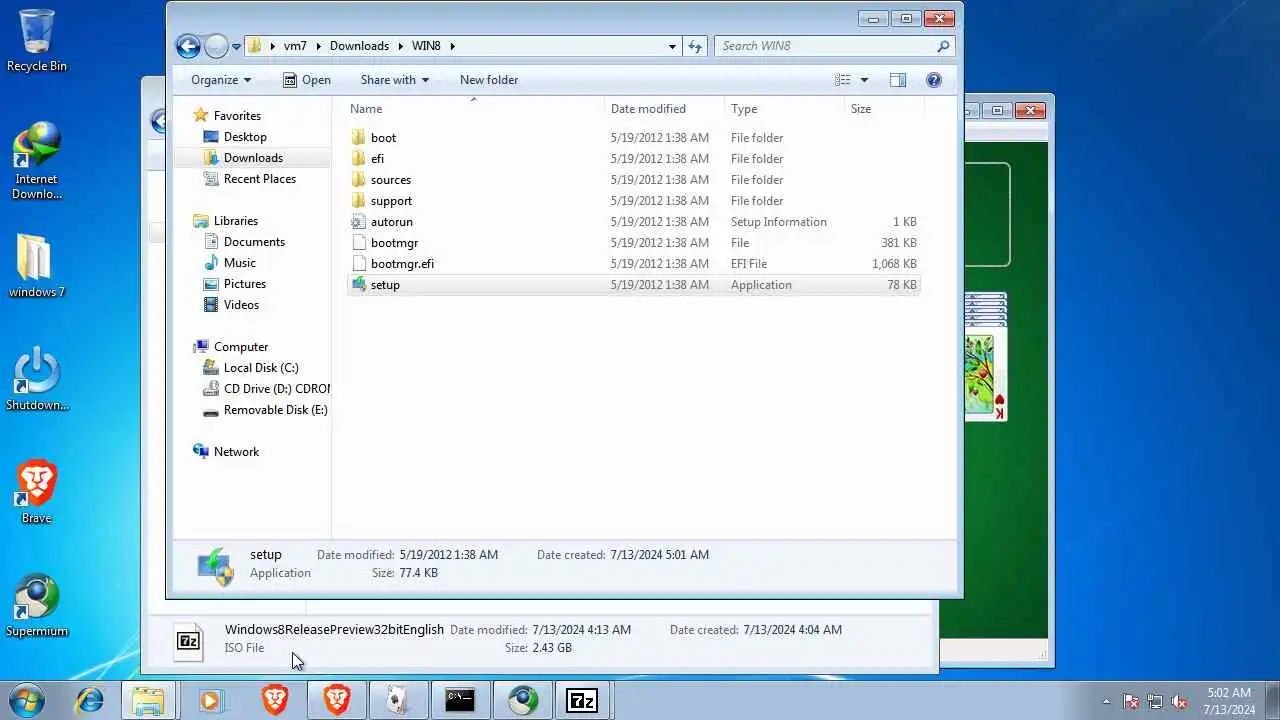Image resolution: width=1280 pixels, height=720 pixels.
Task: Select the support folder
Action: (634, 201)
